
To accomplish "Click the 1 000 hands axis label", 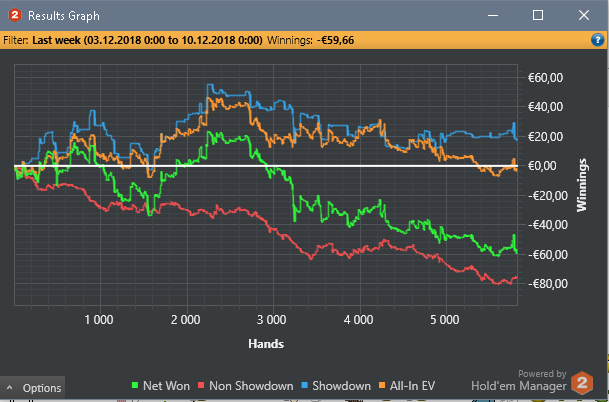I will pos(99,320).
